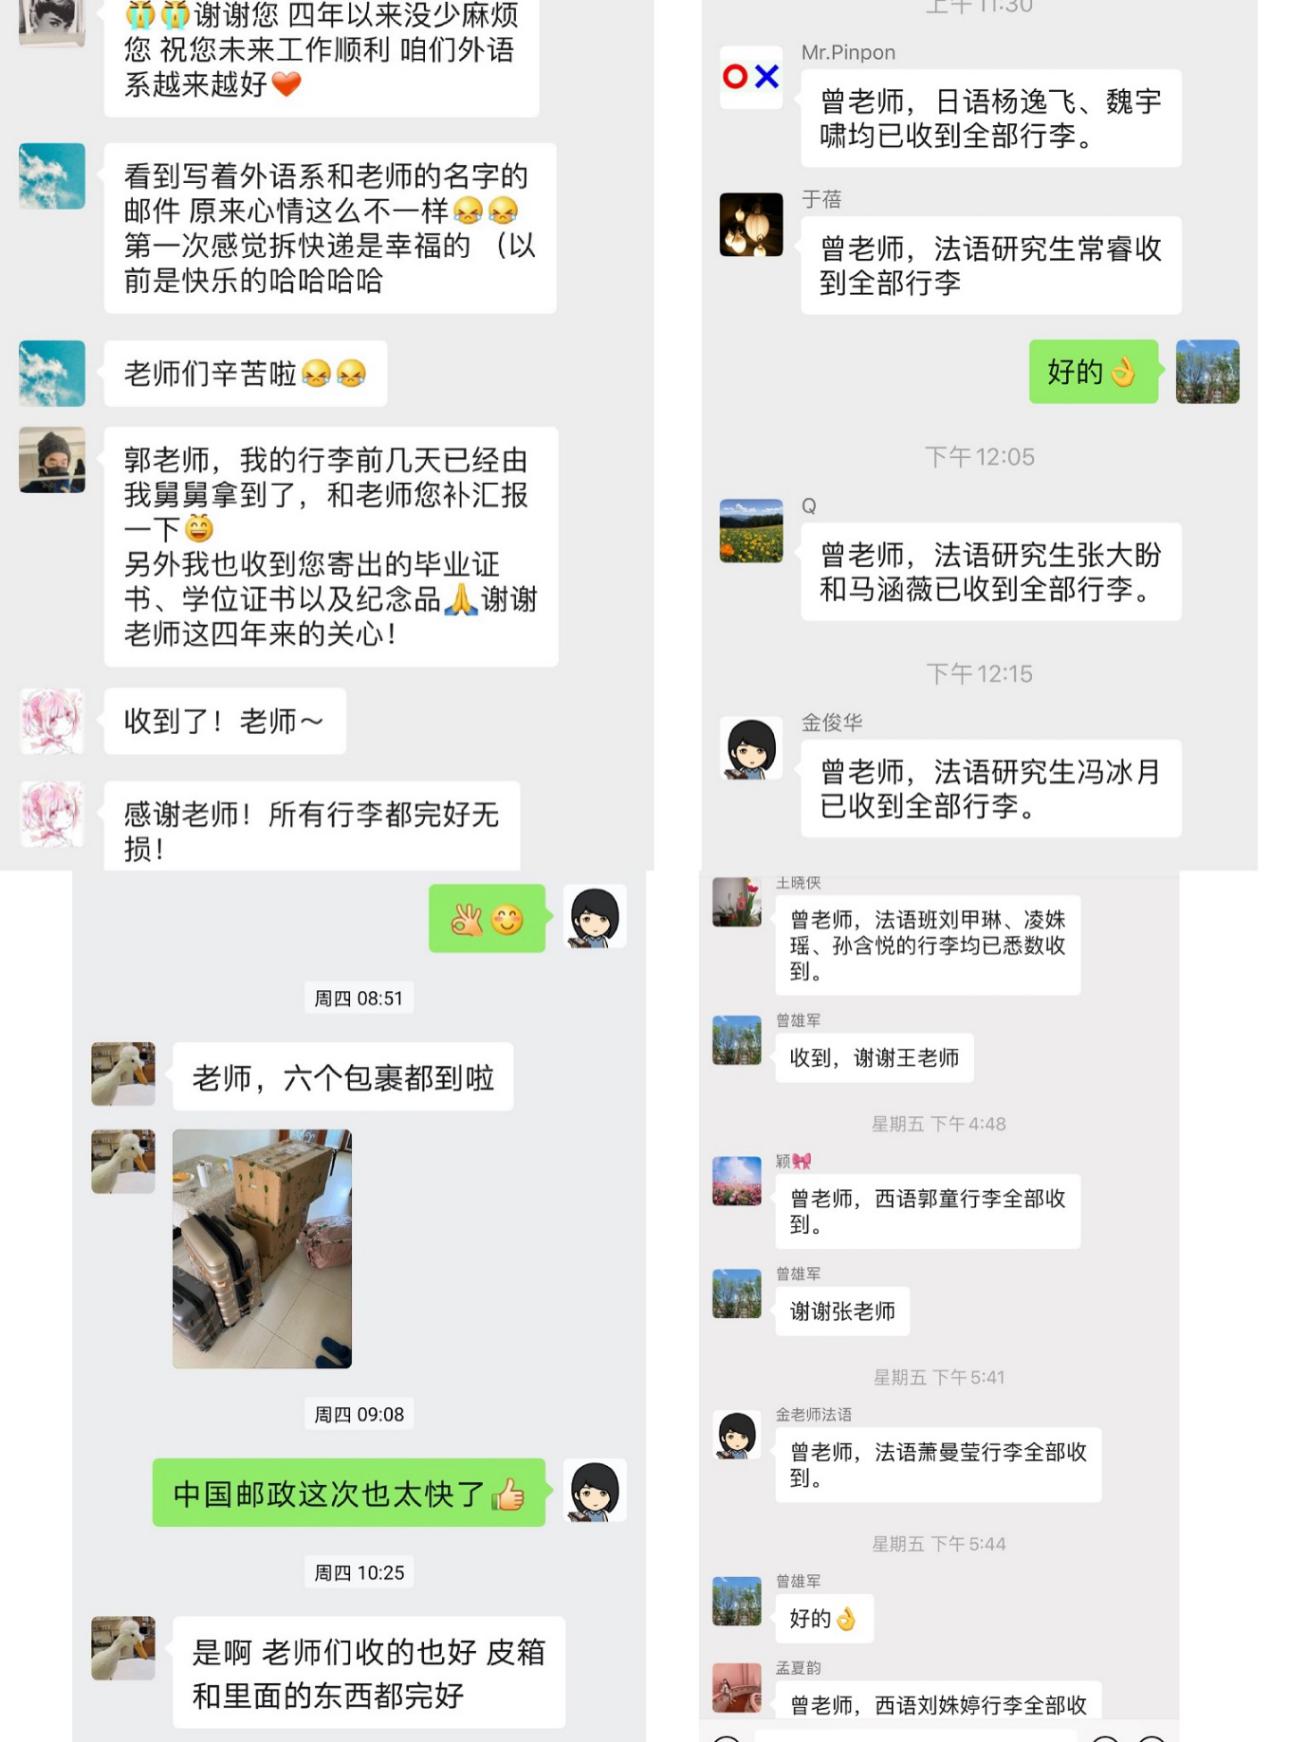Open pink anime avatar next to 收到了！老师～
Viewport: 1308px width, 1742px height.
(52, 720)
